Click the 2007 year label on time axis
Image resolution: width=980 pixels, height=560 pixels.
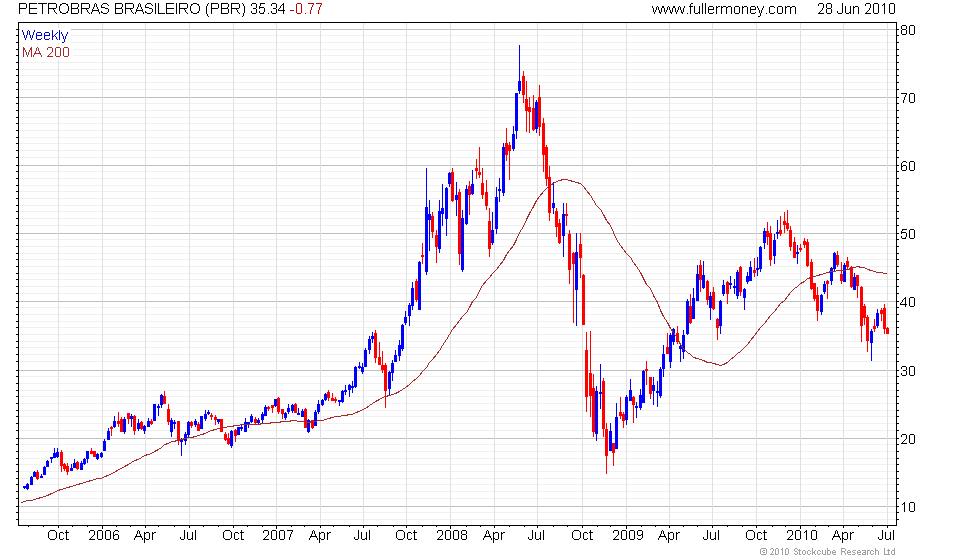click(x=278, y=536)
